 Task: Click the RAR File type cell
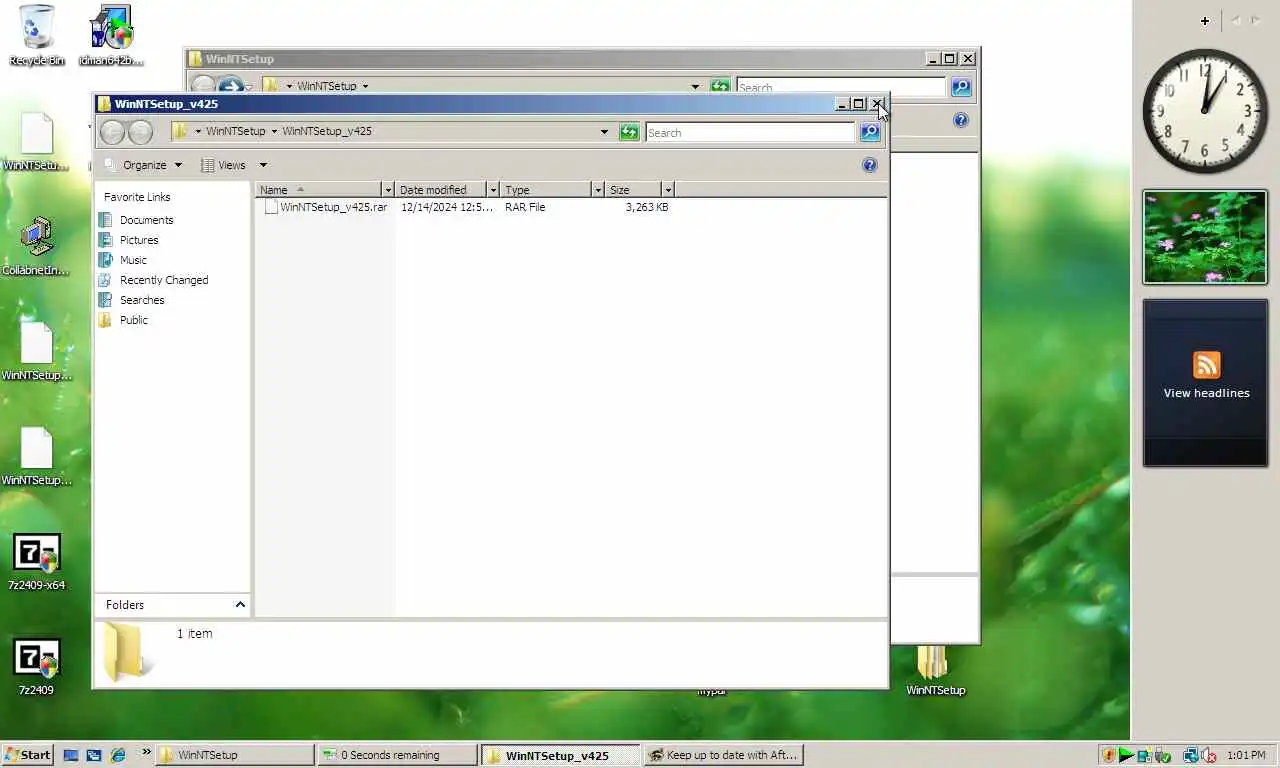click(x=525, y=207)
